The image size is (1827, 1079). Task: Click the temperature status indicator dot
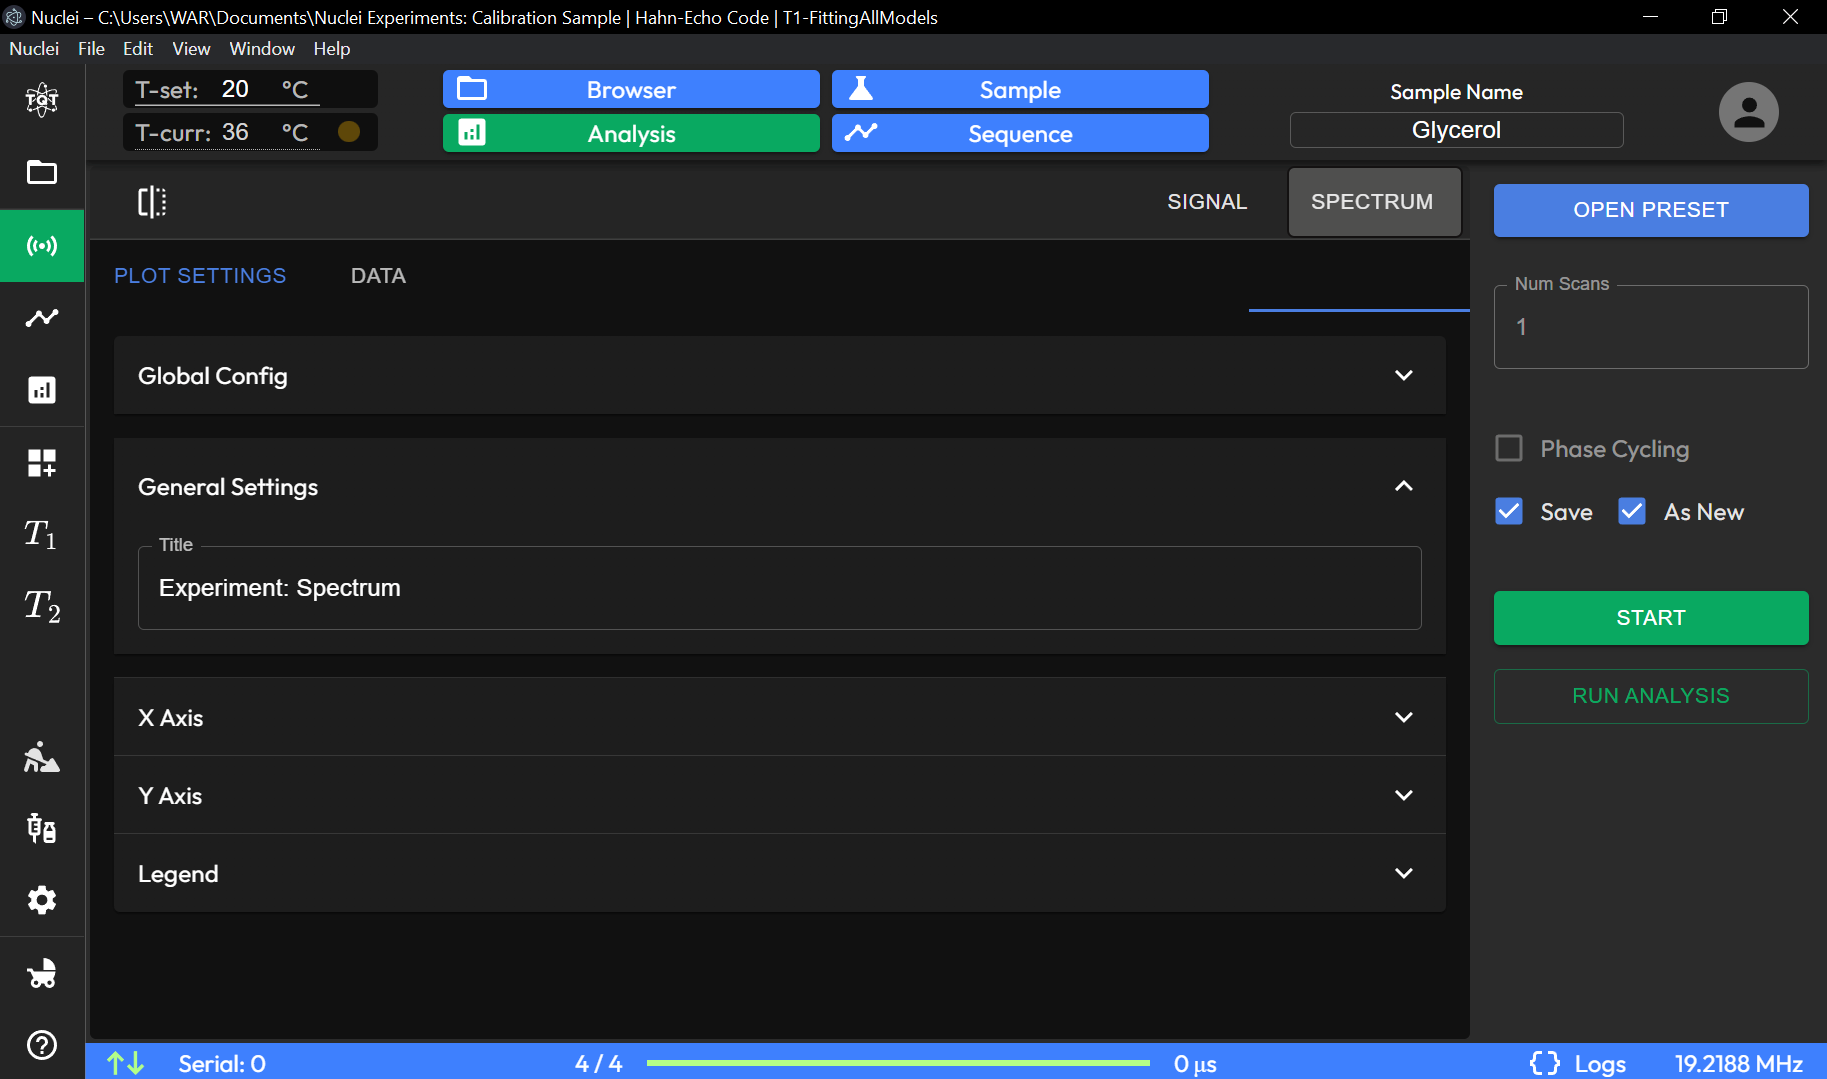tap(349, 132)
